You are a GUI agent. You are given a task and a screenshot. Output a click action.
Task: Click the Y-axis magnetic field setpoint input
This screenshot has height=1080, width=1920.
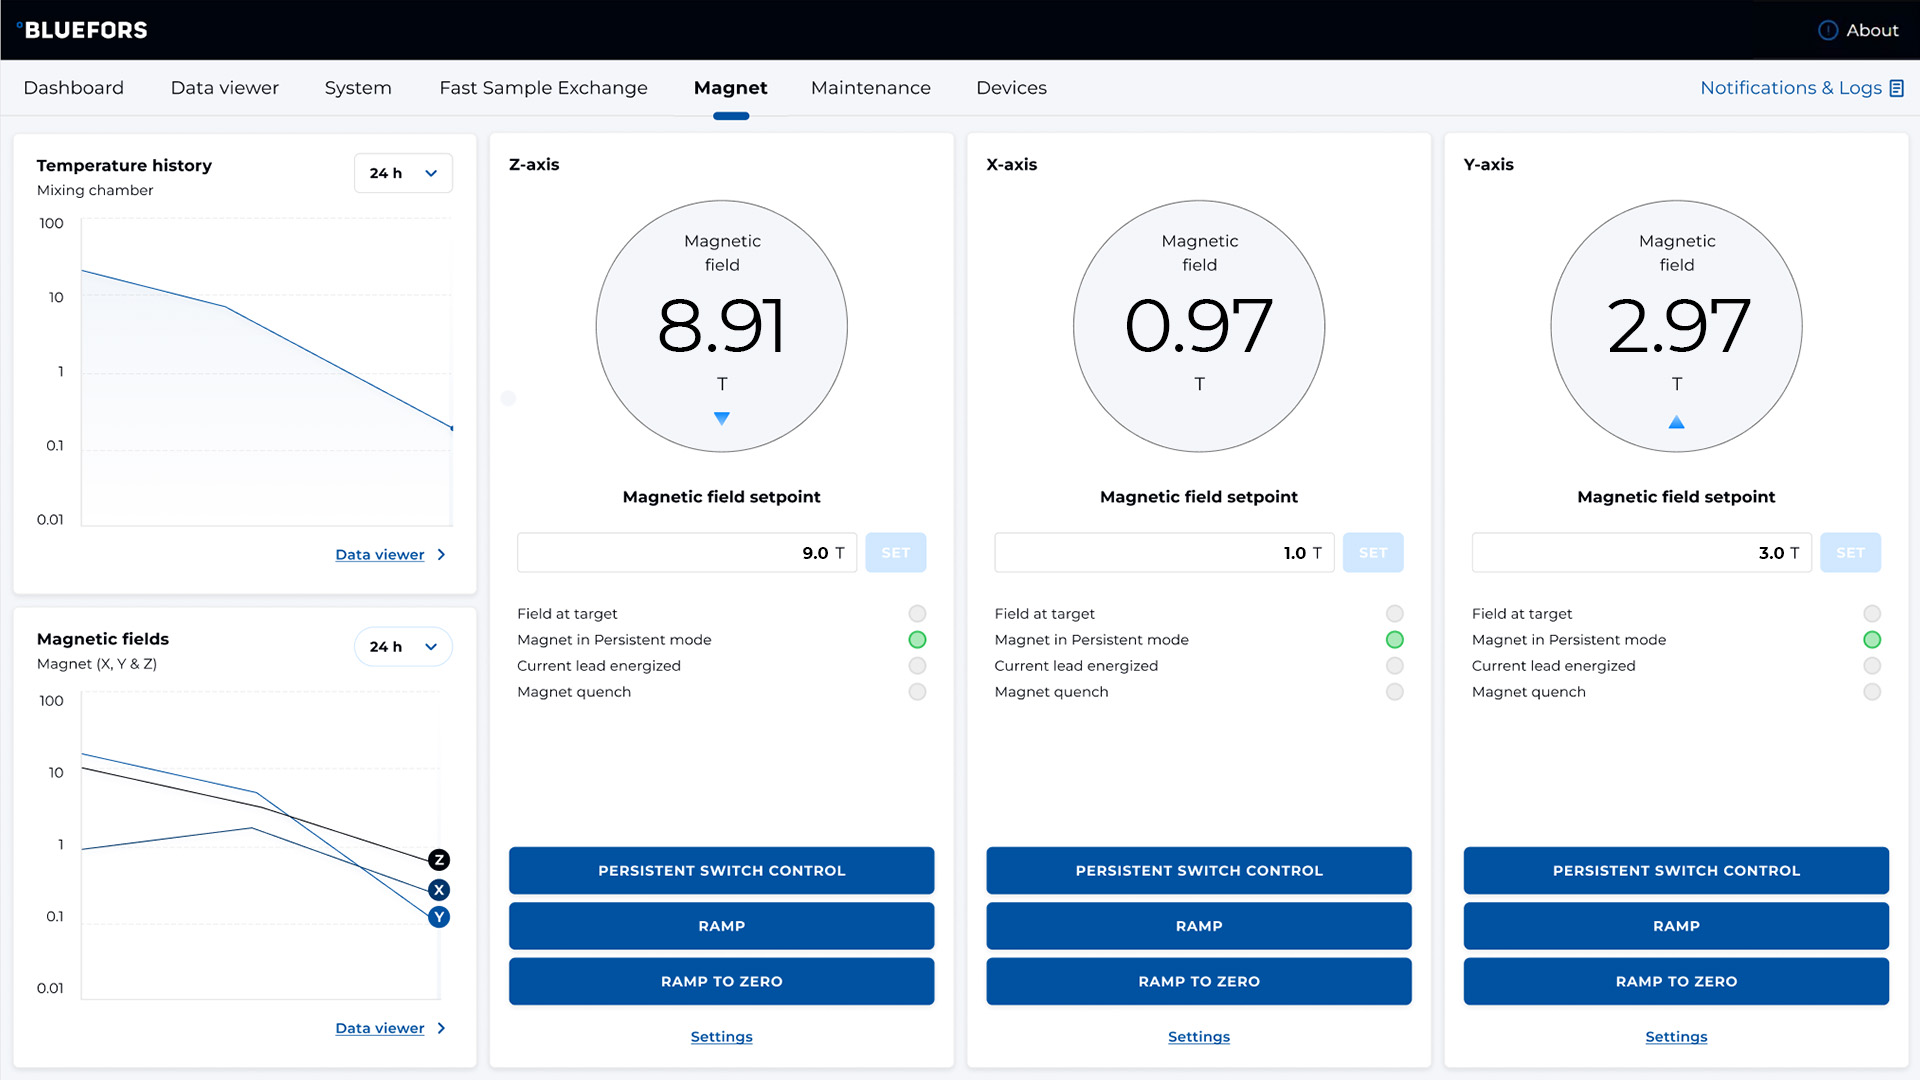tap(1641, 552)
